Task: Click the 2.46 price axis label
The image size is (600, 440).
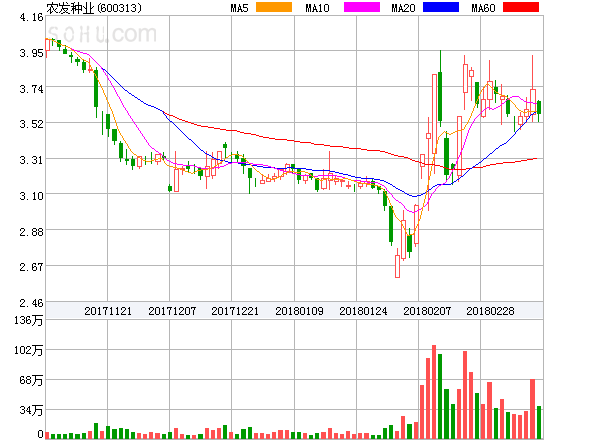Action: point(31,303)
